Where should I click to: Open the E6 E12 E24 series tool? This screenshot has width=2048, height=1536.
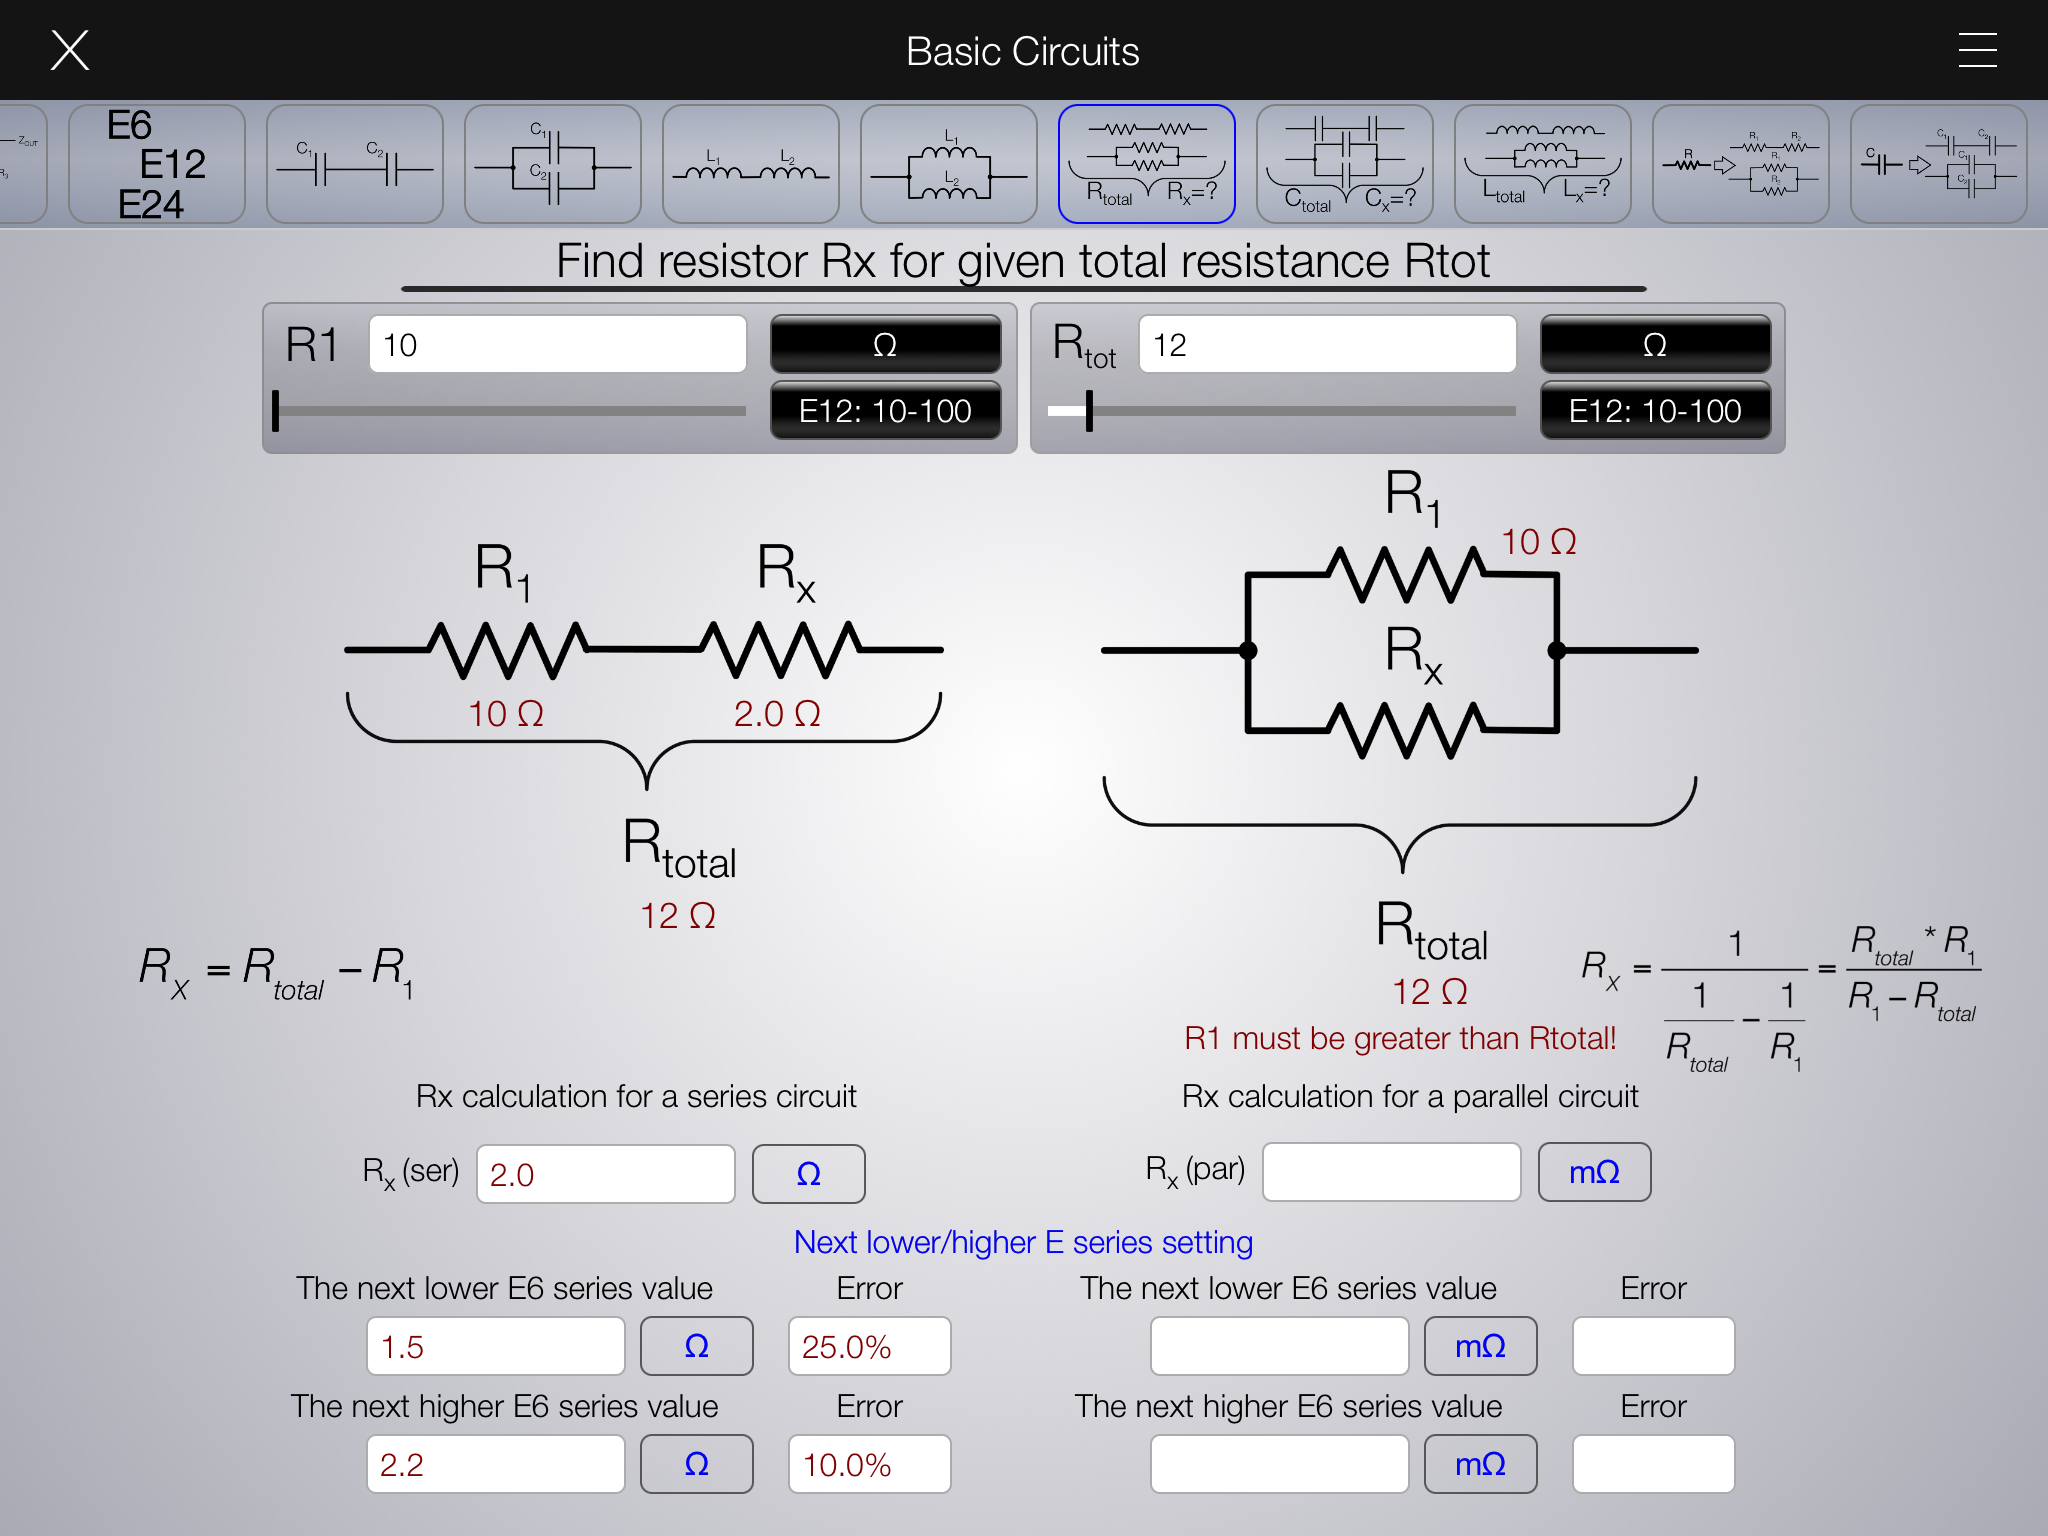click(156, 164)
